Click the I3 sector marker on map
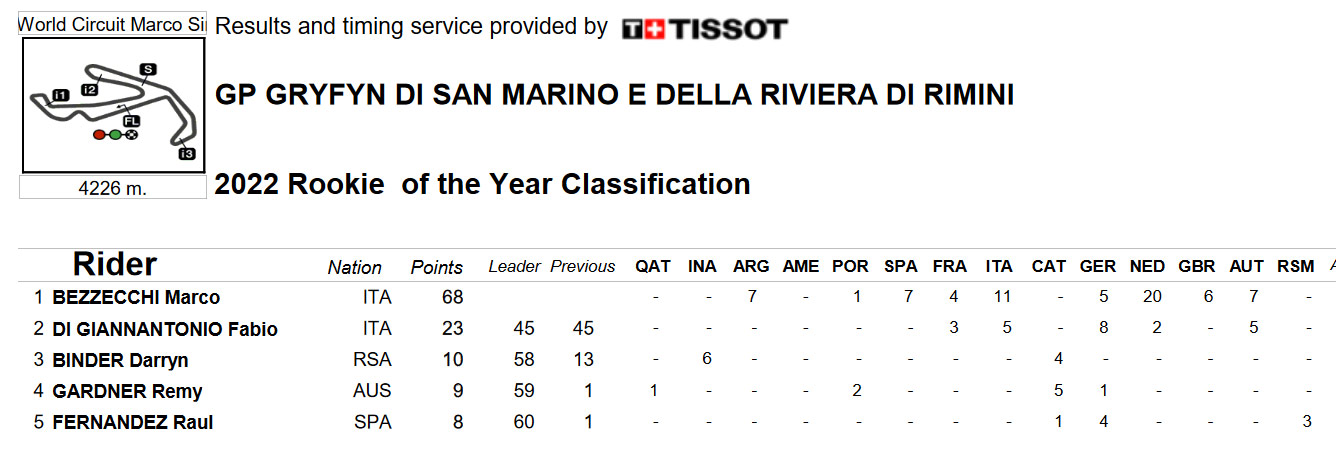Viewport: 1336px width, 462px height. tap(186, 153)
